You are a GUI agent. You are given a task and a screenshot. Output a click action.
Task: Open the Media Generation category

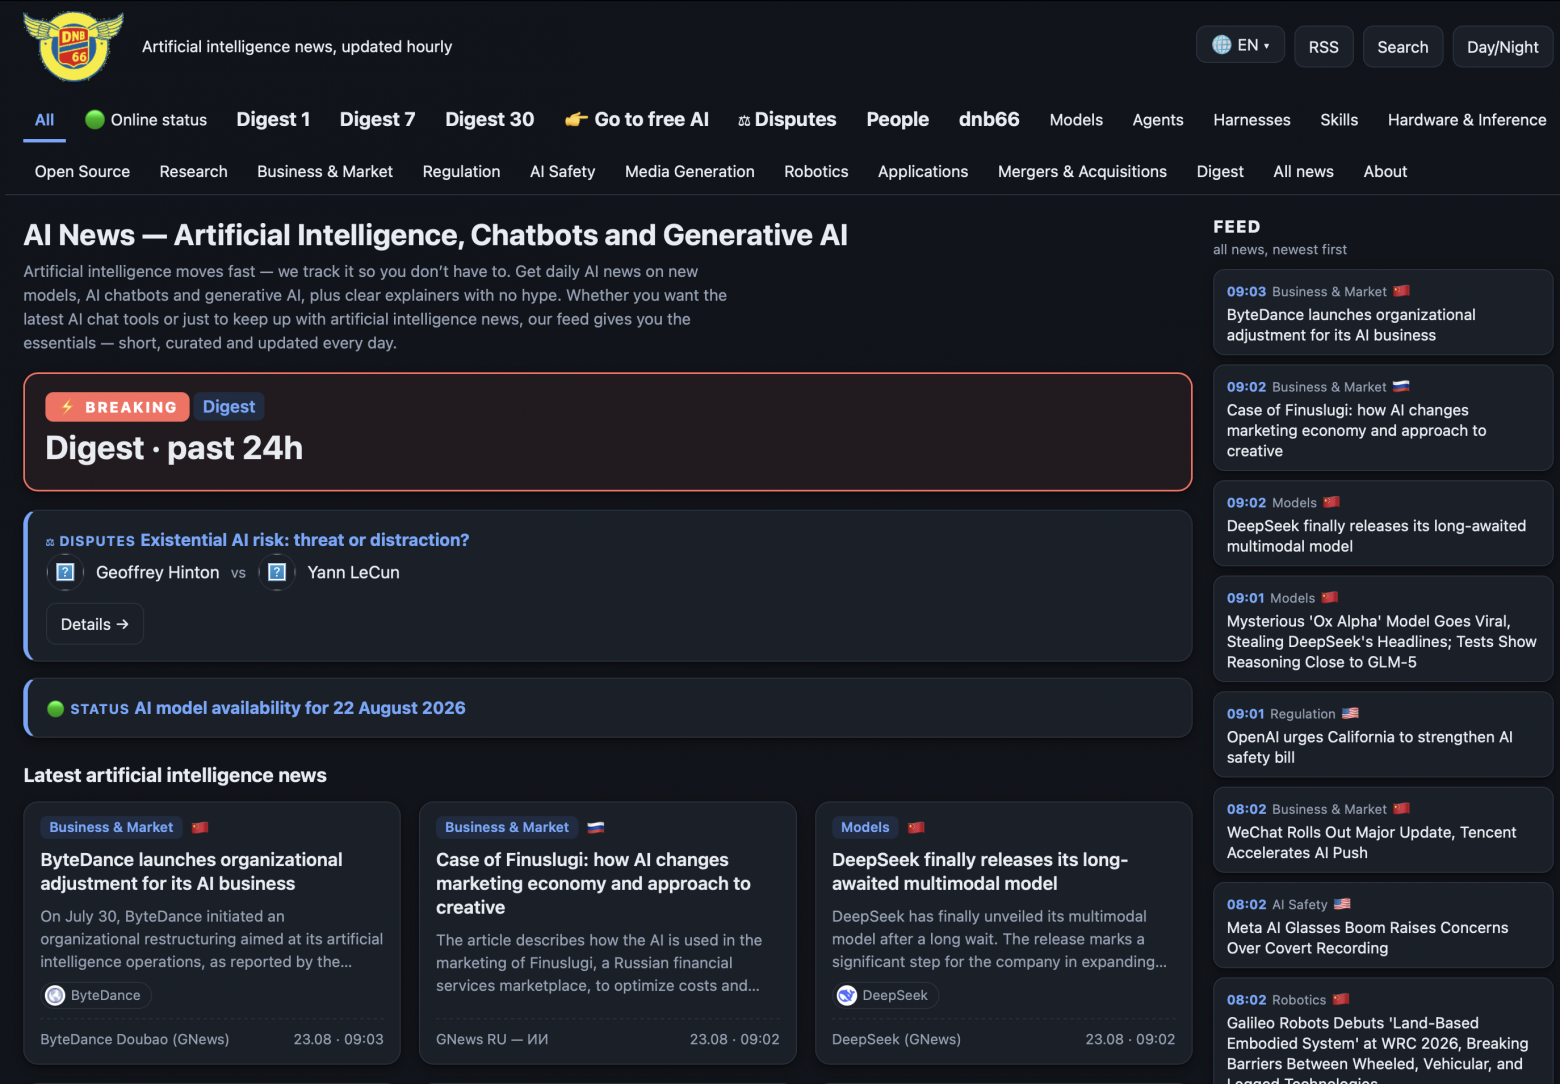click(690, 172)
